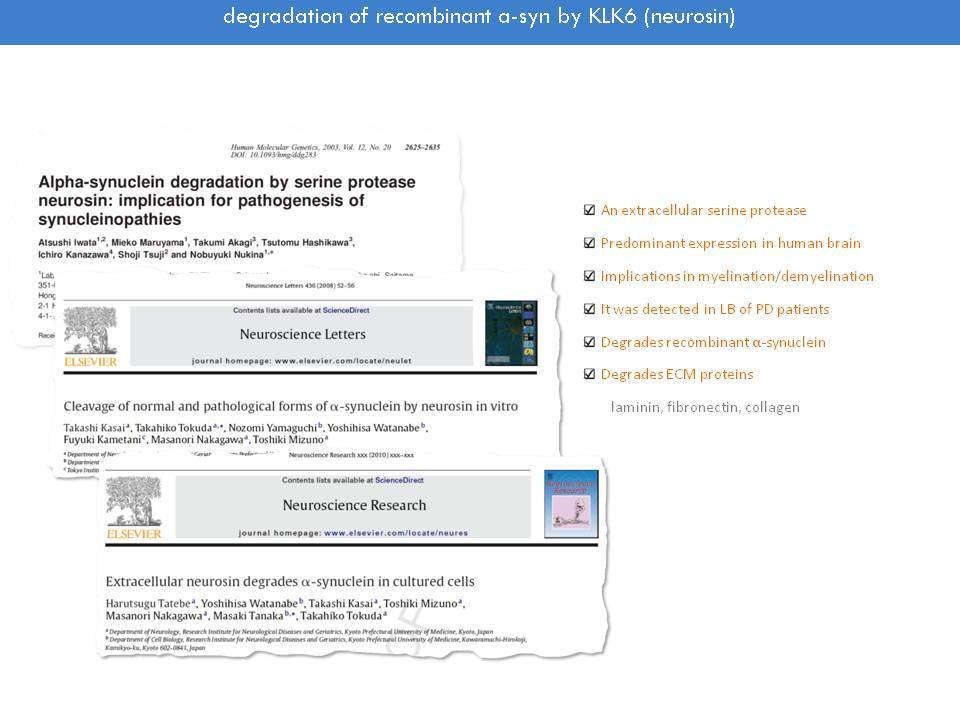Click the 'Neuroscience Letters' journal name
Screen dimensions: 960x720
[x=302, y=334]
